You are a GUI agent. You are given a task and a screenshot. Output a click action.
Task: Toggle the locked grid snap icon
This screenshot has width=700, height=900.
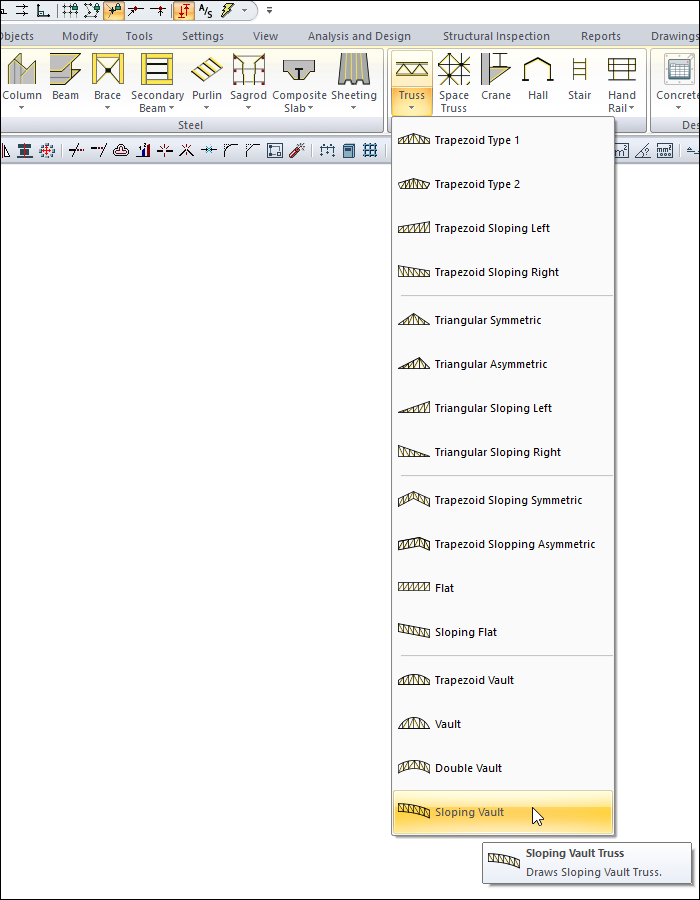click(70, 10)
